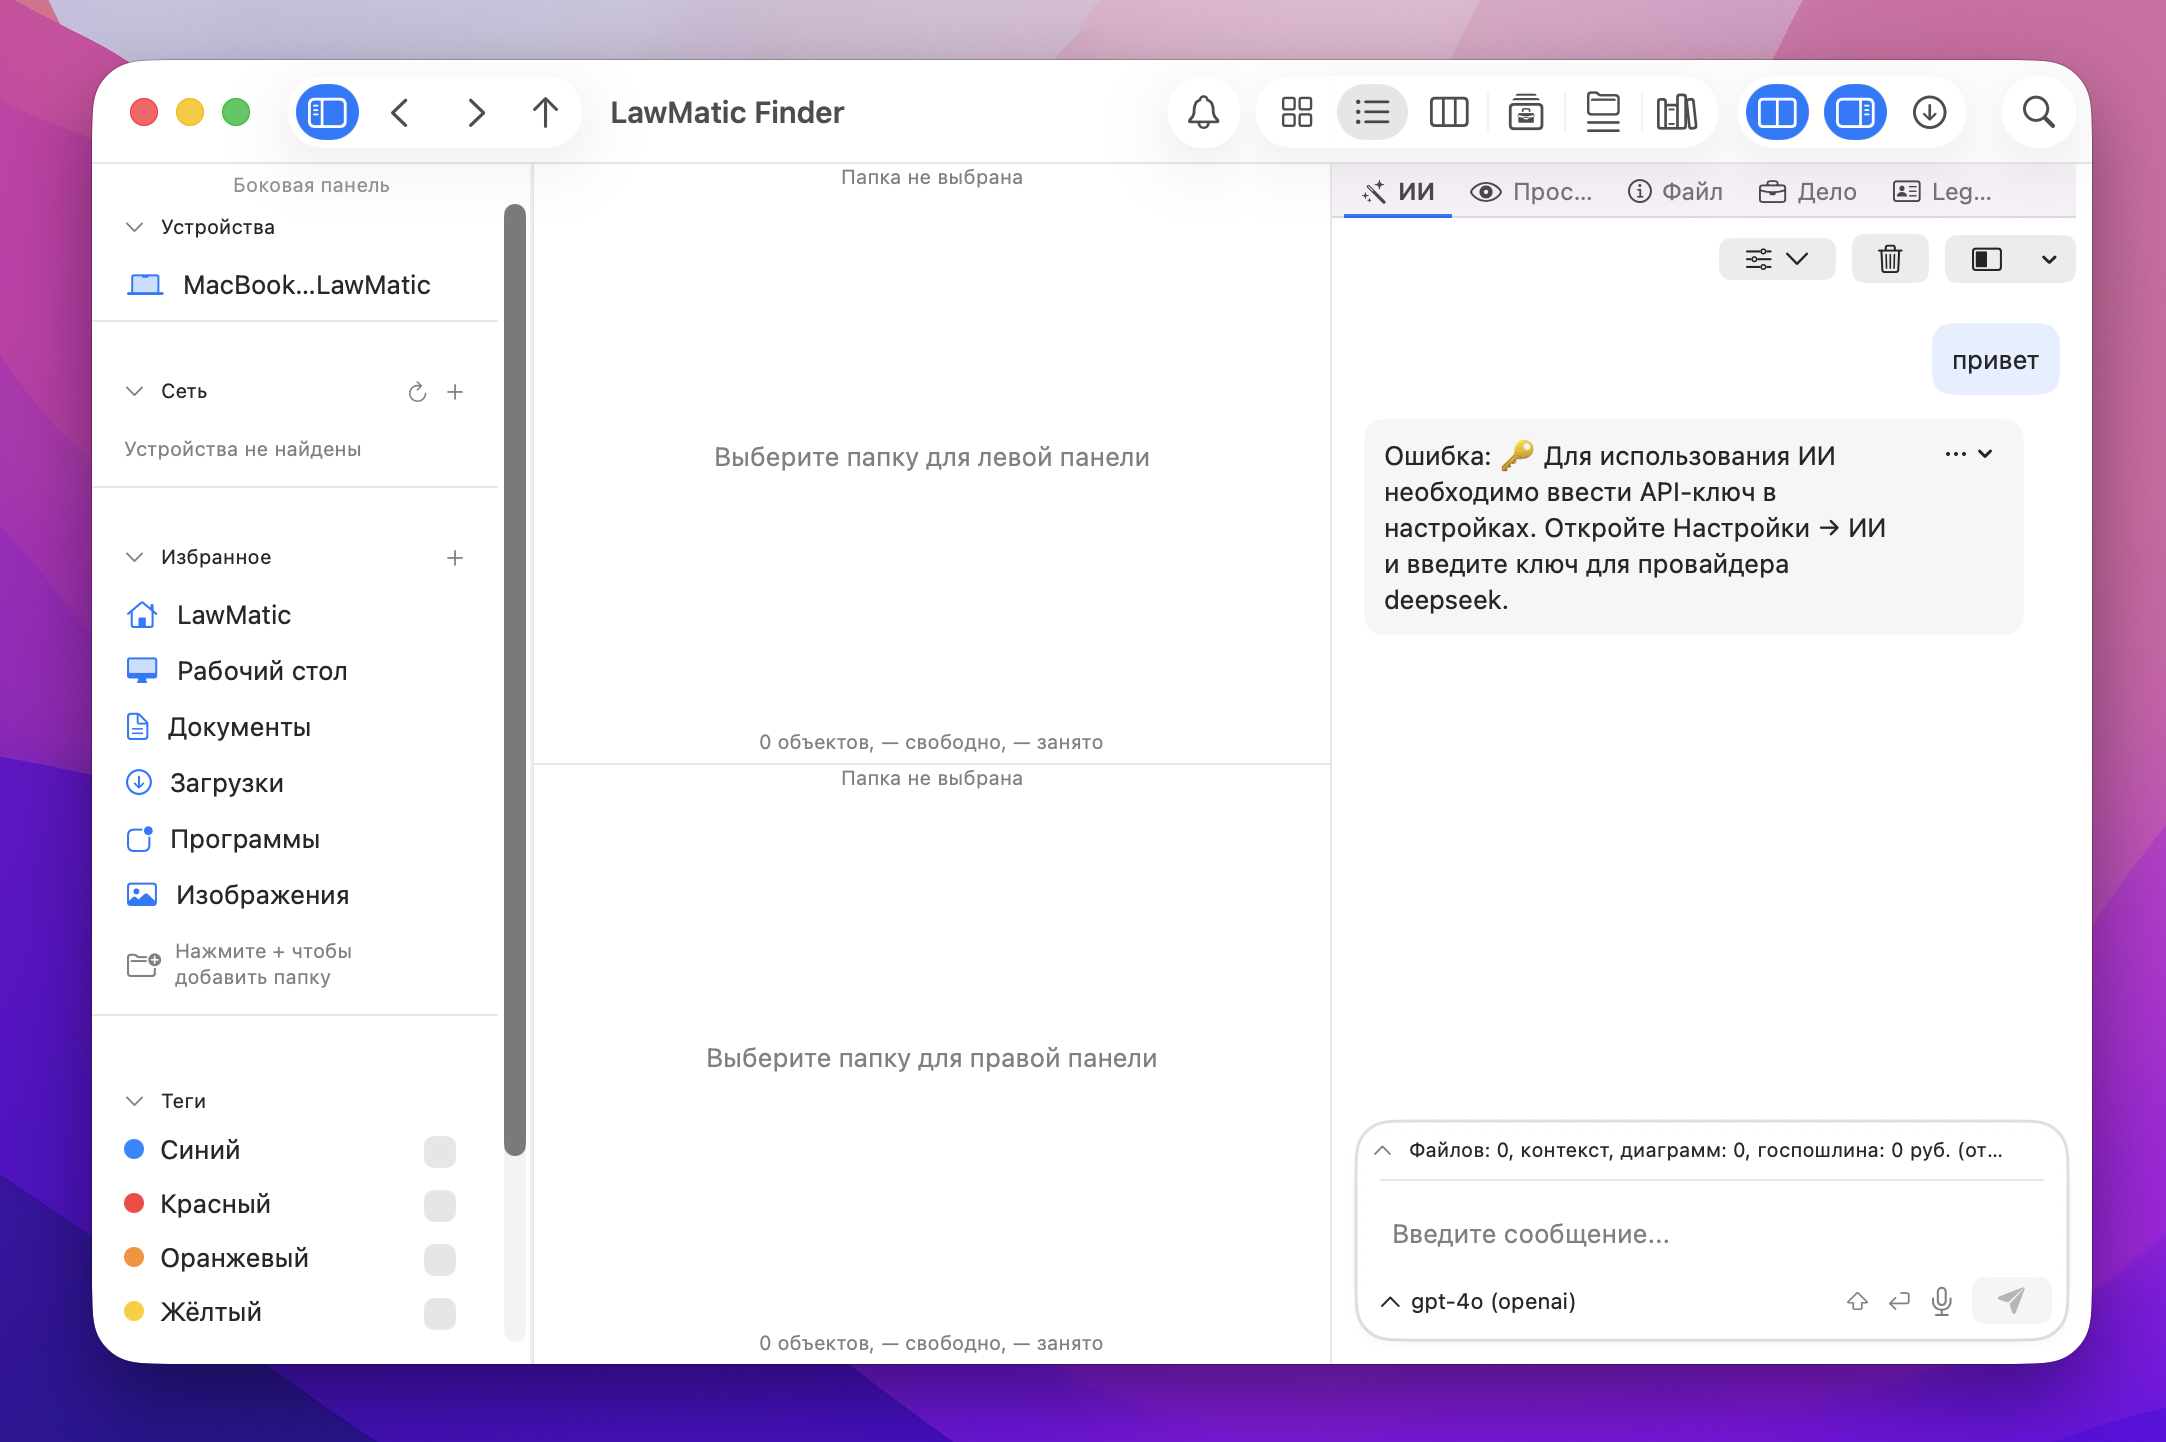Viewport: 2166px width, 1442px height.
Task: Delete the chat using the trash icon
Action: coord(1889,258)
